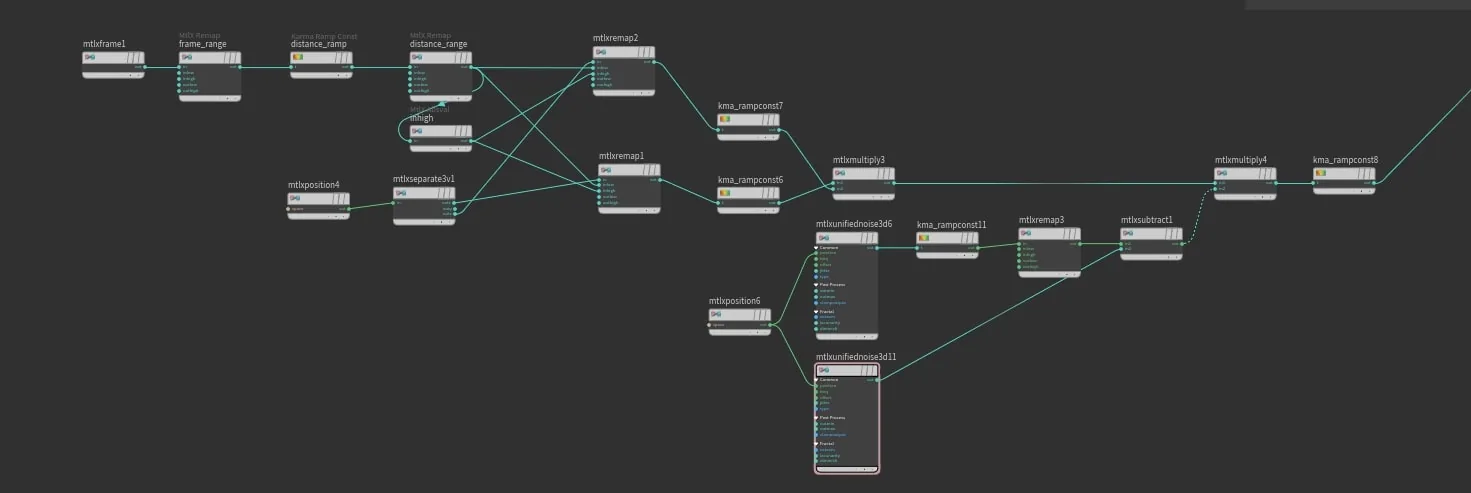Viewport: 1471px width, 493px height.
Task: Click the mtlxmultiply4 node icon
Action: (1222, 173)
